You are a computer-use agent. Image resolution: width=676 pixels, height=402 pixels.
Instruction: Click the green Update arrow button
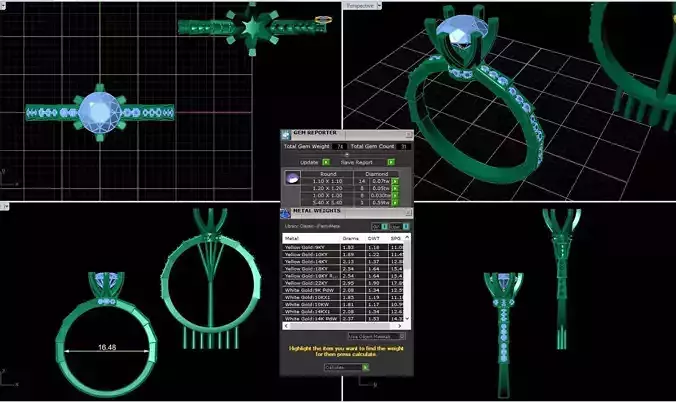pos(326,162)
